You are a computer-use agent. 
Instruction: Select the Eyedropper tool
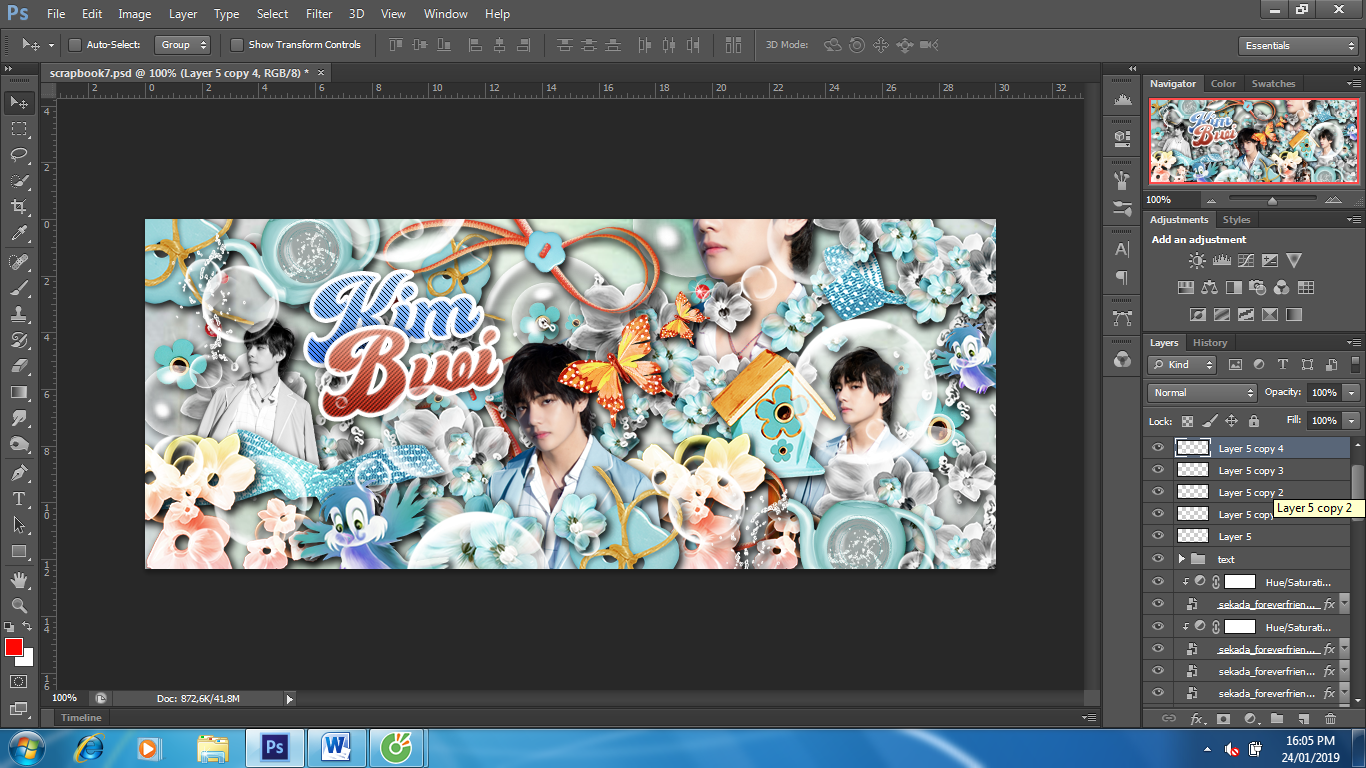(x=18, y=234)
